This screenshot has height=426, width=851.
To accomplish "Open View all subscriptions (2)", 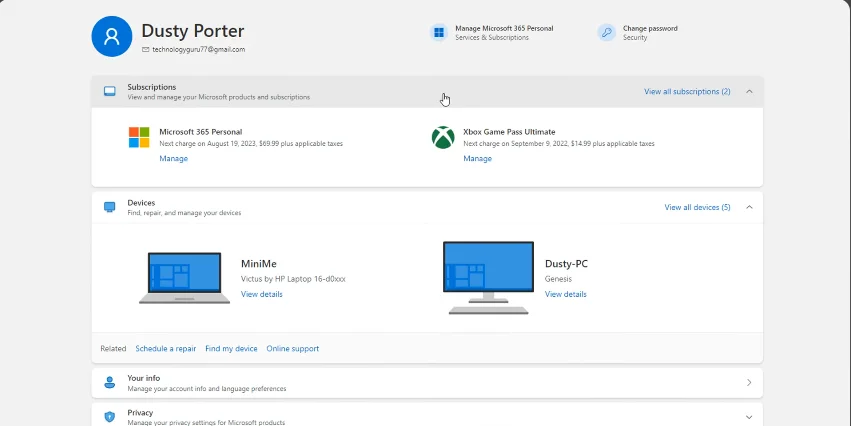I will [x=687, y=92].
